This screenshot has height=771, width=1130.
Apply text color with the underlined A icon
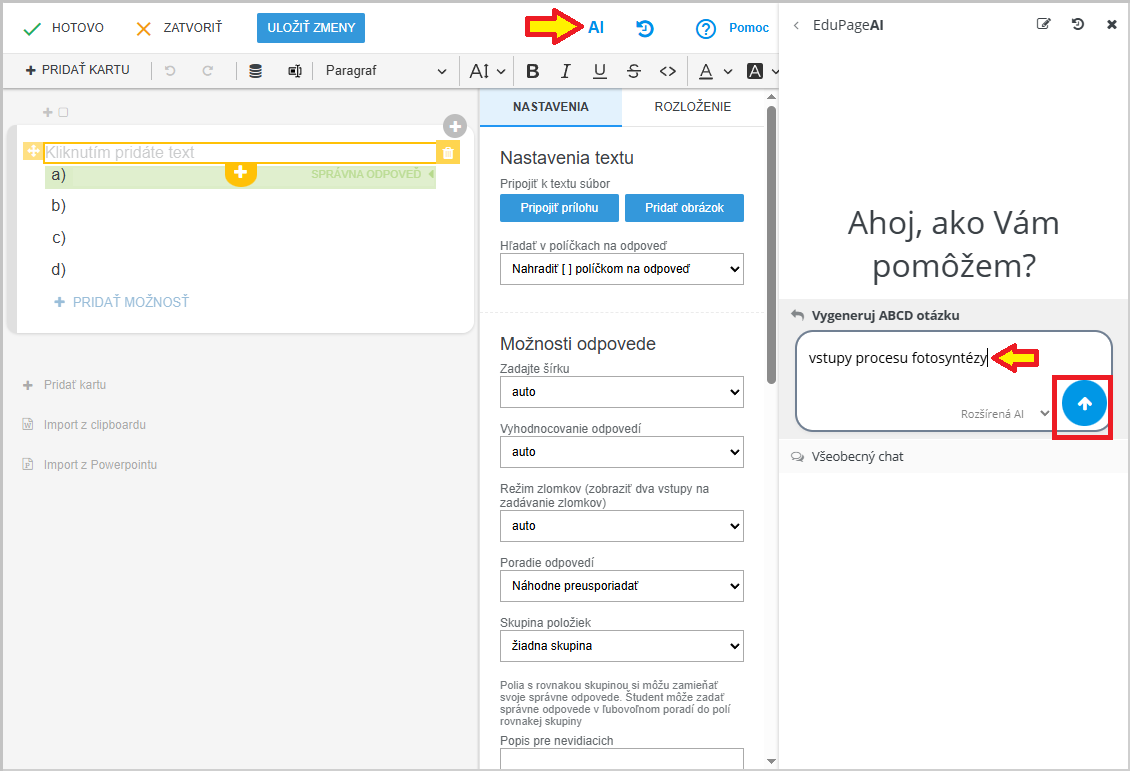[706, 71]
